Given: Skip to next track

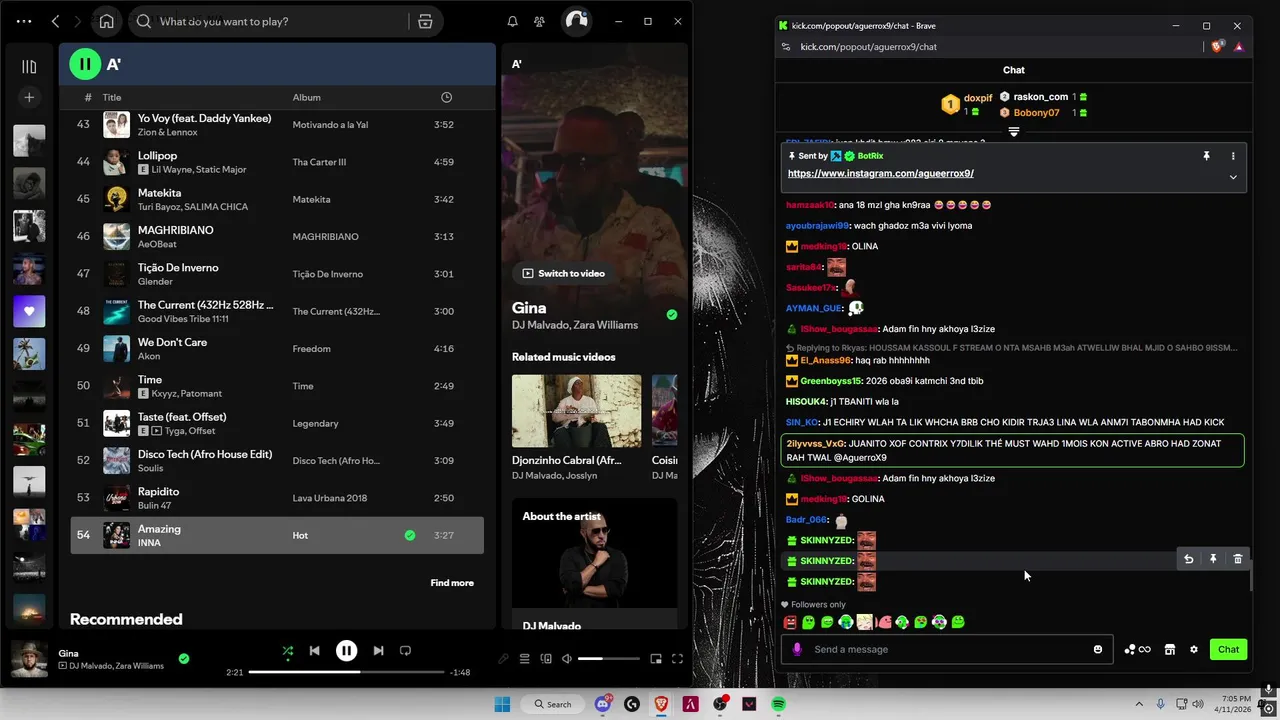Looking at the screenshot, I should (x=378, y=650).
